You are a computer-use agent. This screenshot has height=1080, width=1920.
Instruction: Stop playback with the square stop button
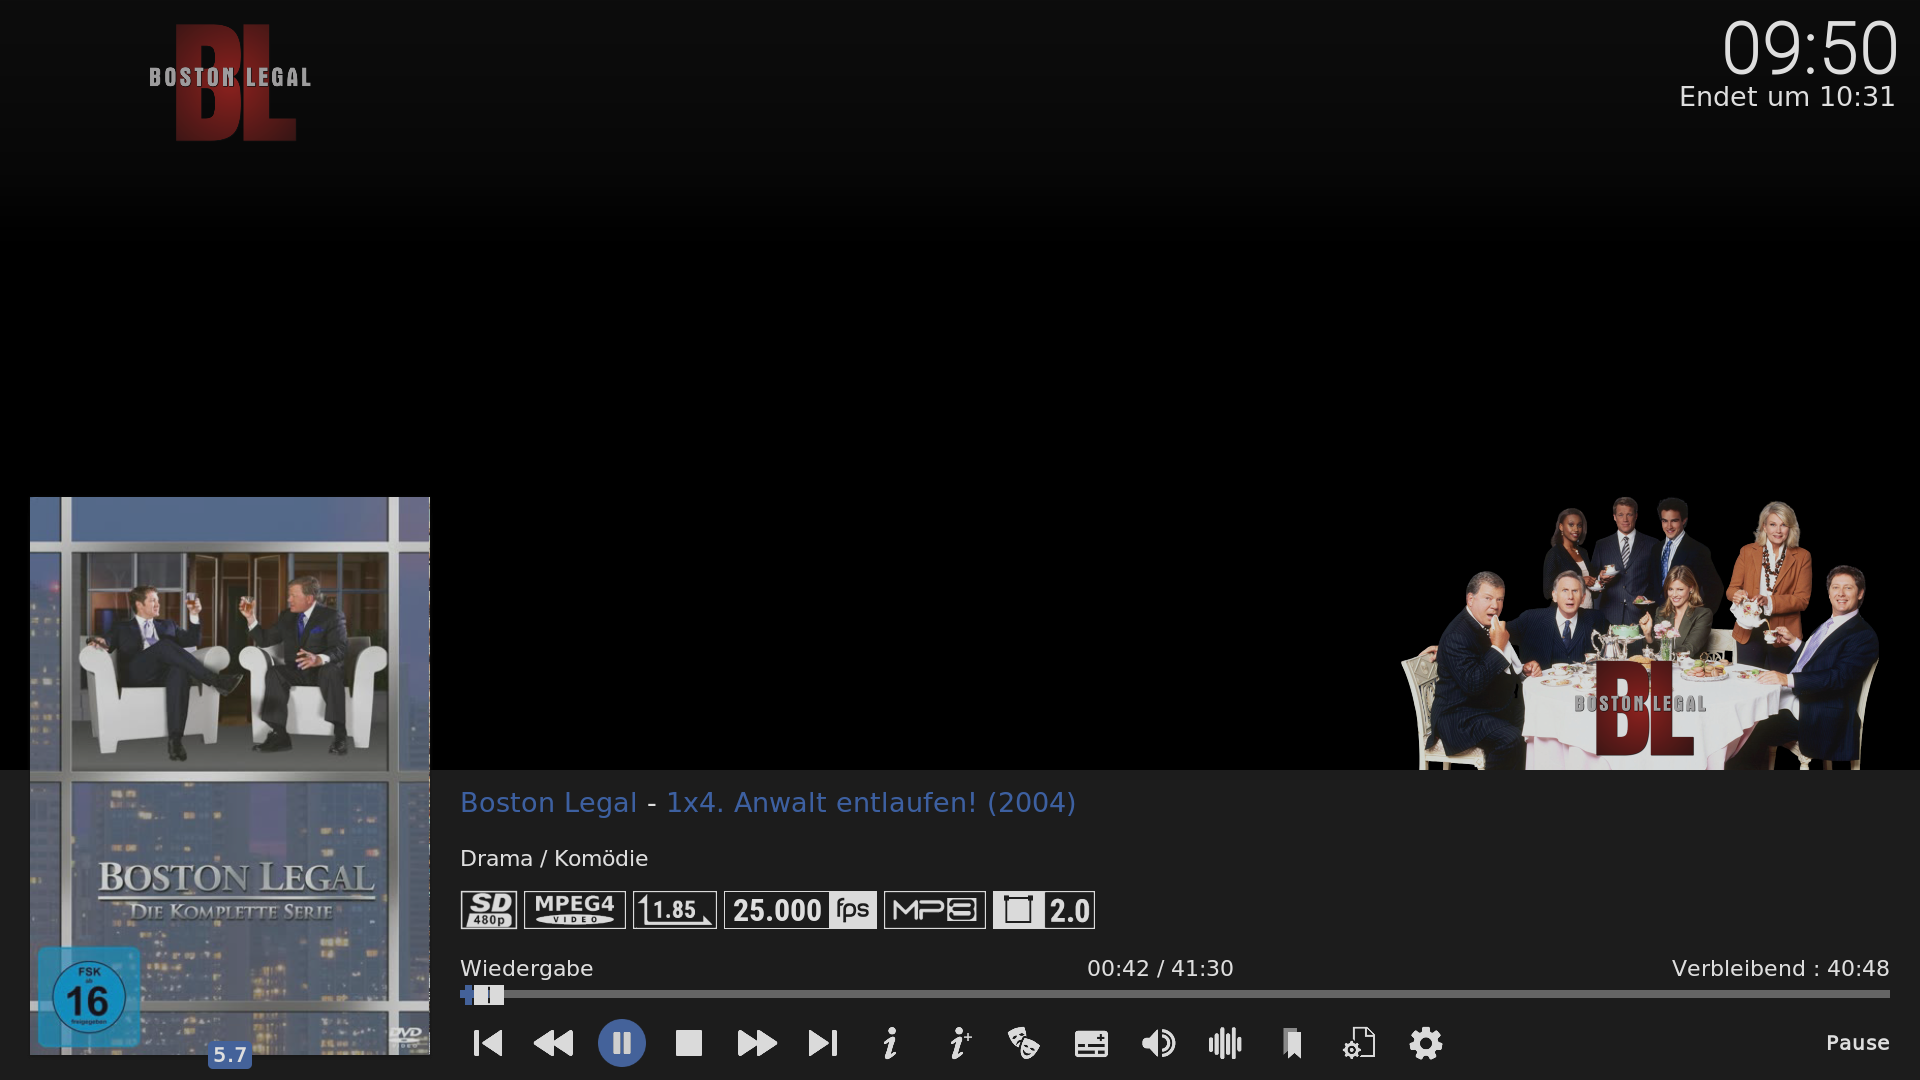click(689, 1043)
